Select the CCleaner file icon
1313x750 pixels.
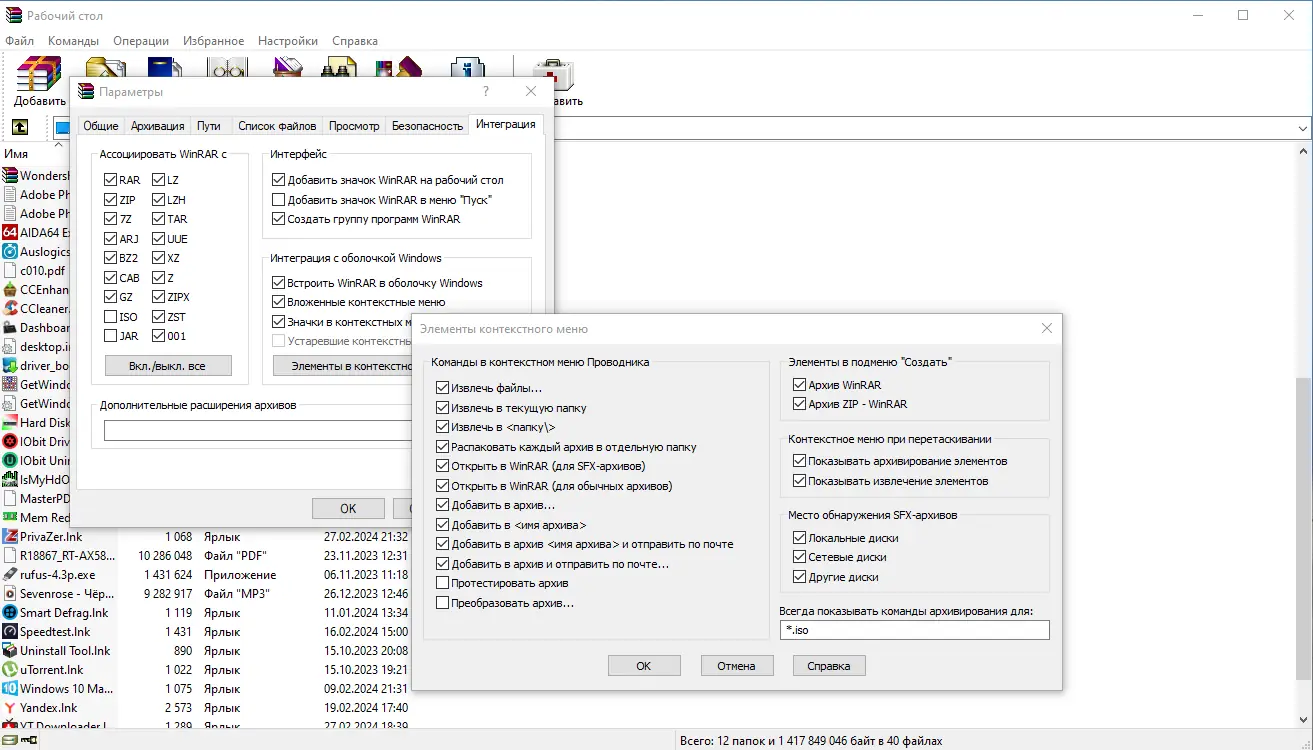pos(11,308)
